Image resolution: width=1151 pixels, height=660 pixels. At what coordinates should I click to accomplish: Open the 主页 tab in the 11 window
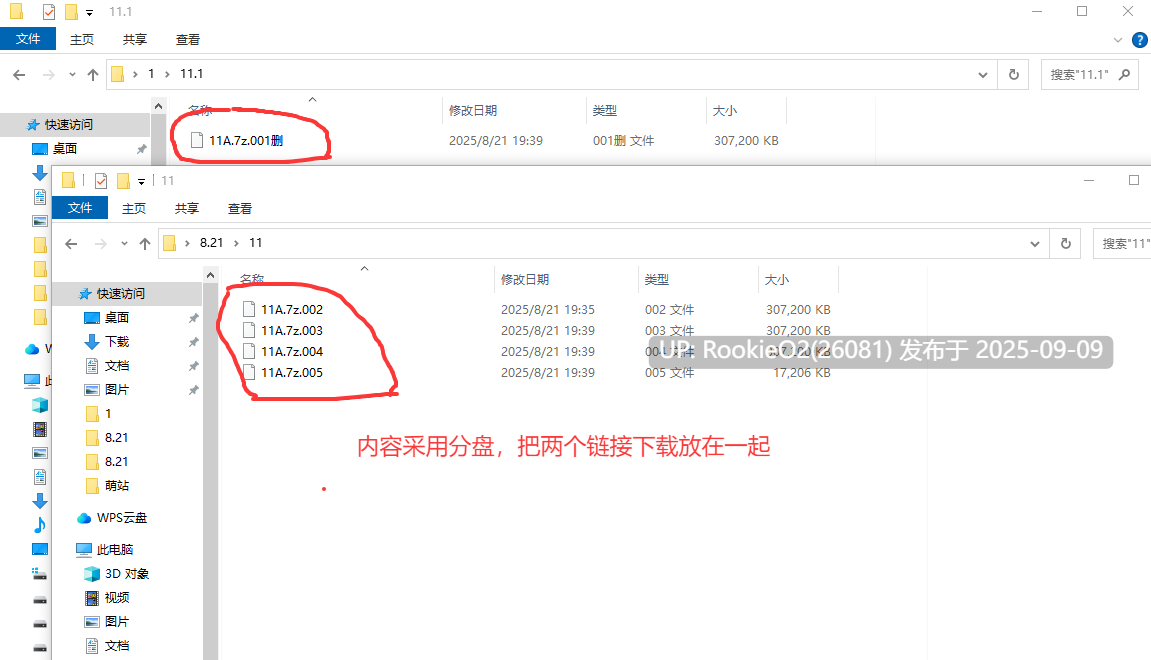[x=134, y=208]
